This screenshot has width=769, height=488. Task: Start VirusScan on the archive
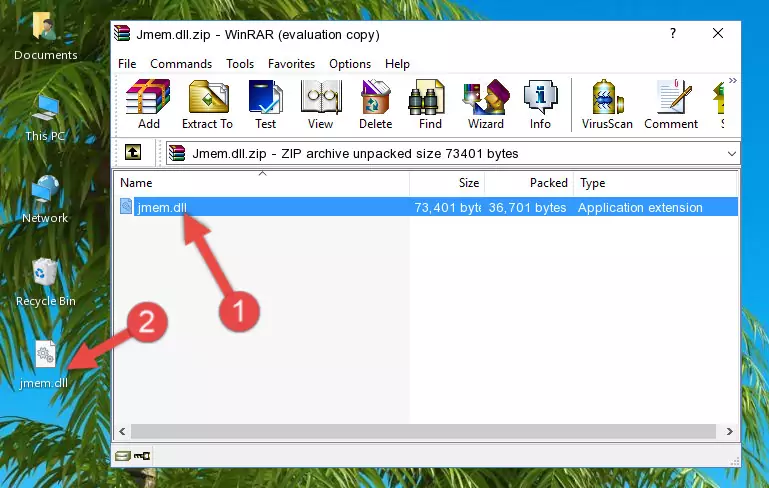pos(607,104)
